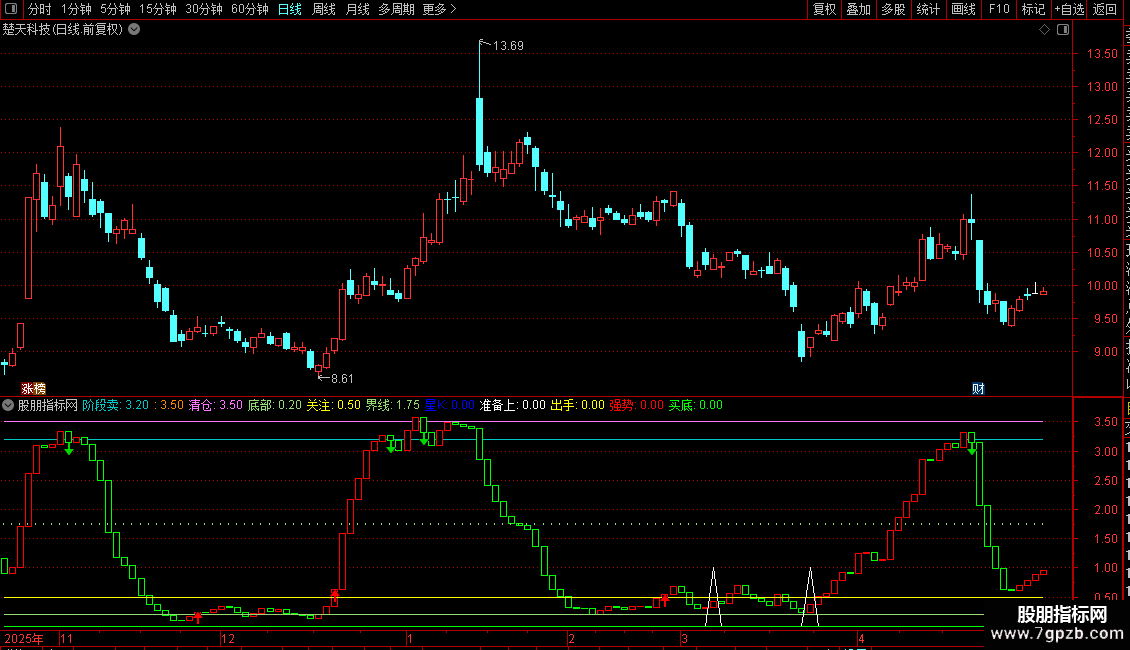Select the 60分钟 period tab

pos(249,9)
